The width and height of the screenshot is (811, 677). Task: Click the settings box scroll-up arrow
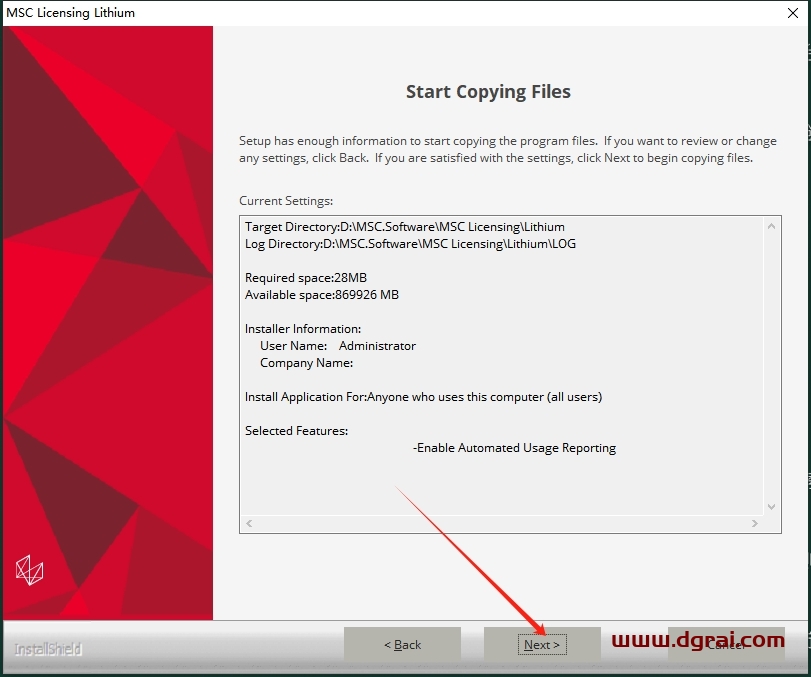771,226
